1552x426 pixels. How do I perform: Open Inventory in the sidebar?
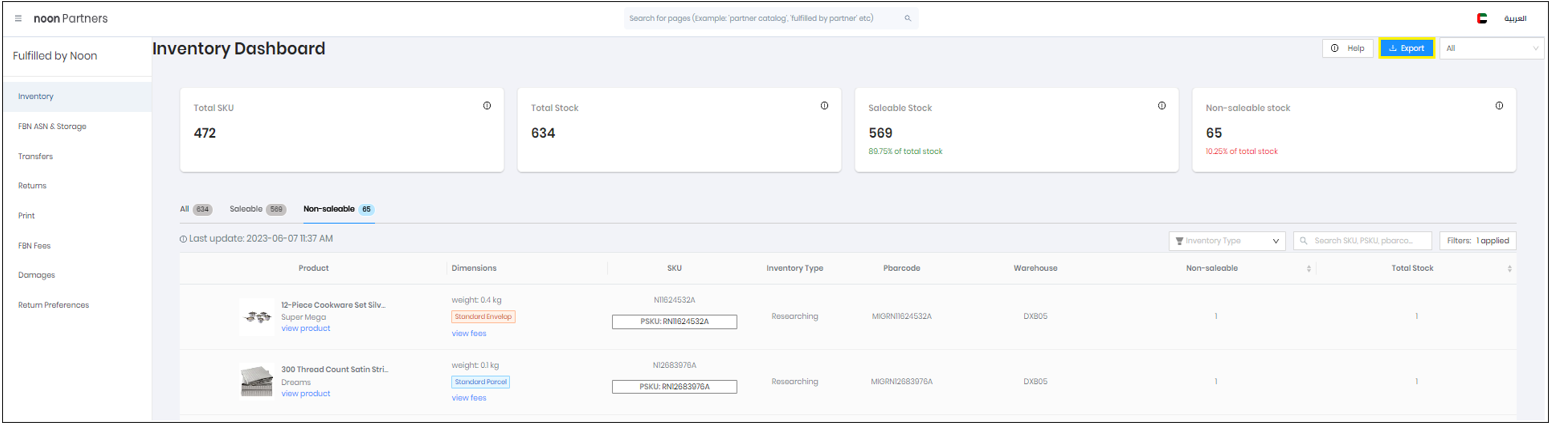pos(77,96)
